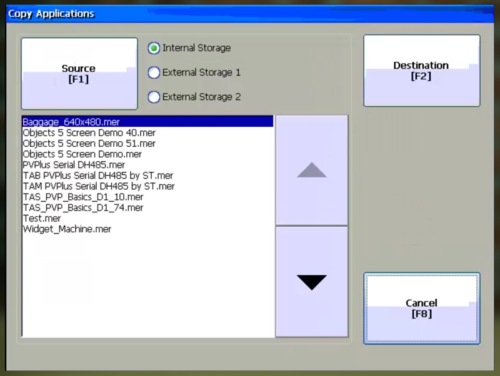Click the Destination [F2] button
Screen dimensions: 500x376
coord(422,71)
